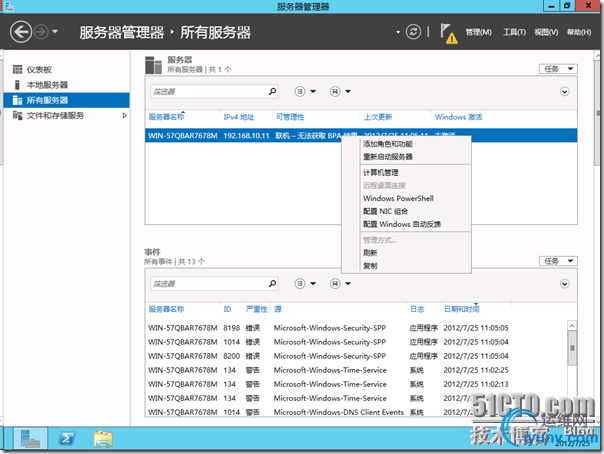This screenshot has width=604, height=454.
Task: Click the servers filter search magnifier
Action: [272, 92]
